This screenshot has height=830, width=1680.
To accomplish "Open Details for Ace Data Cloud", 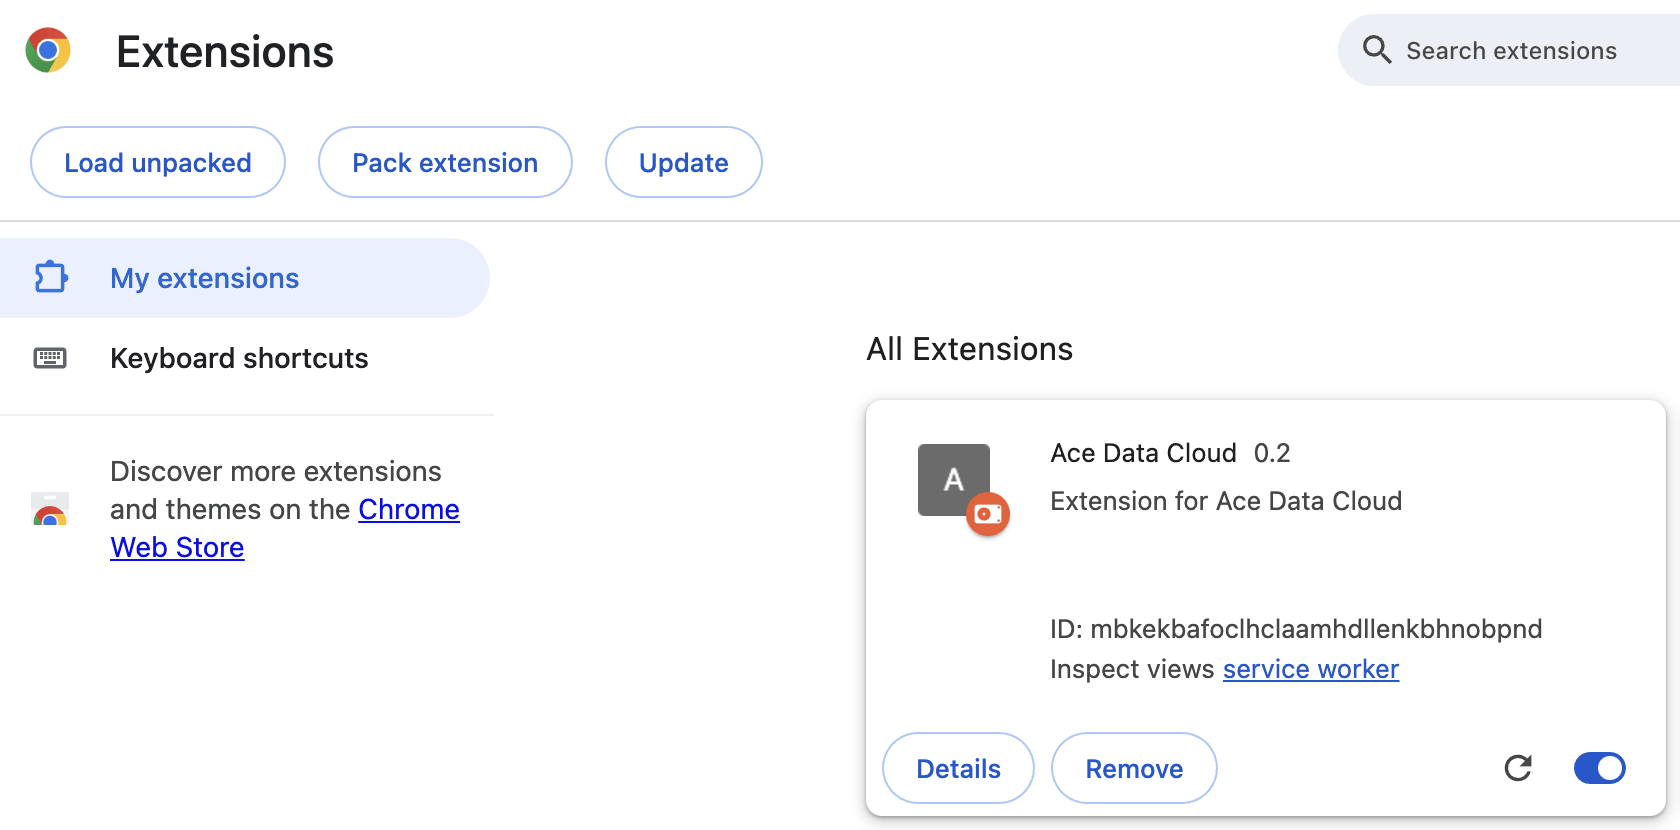I will [958, 768].
